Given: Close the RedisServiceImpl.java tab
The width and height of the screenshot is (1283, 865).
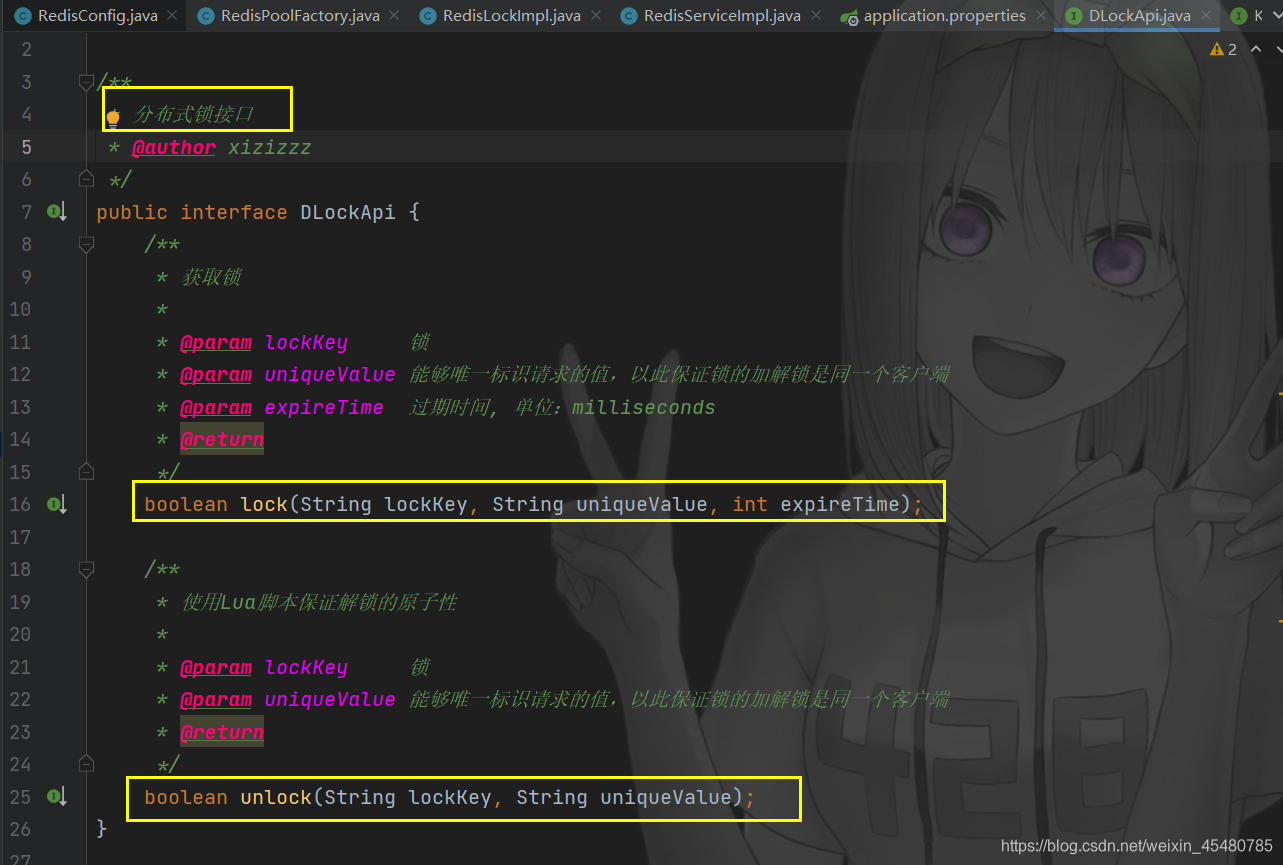Looking at the screenshot, I should pos(815,16).
